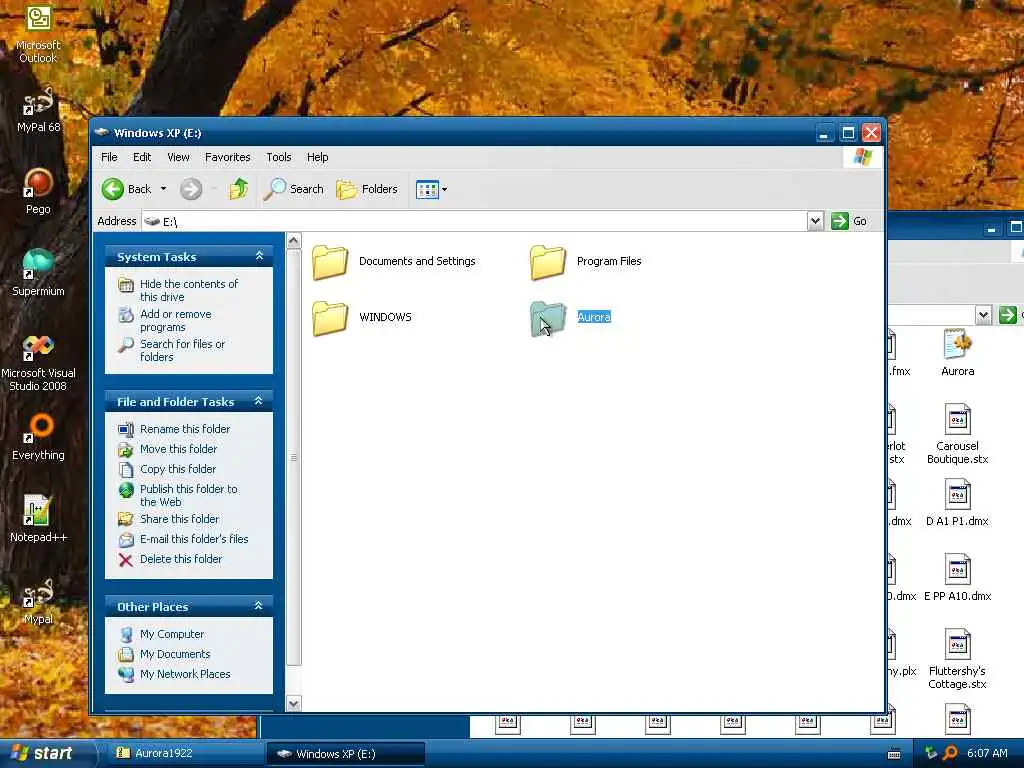Viewport: 1024px width, 768px height.
Task: Click the Go button next to address
Action: [x=849, y=221]
